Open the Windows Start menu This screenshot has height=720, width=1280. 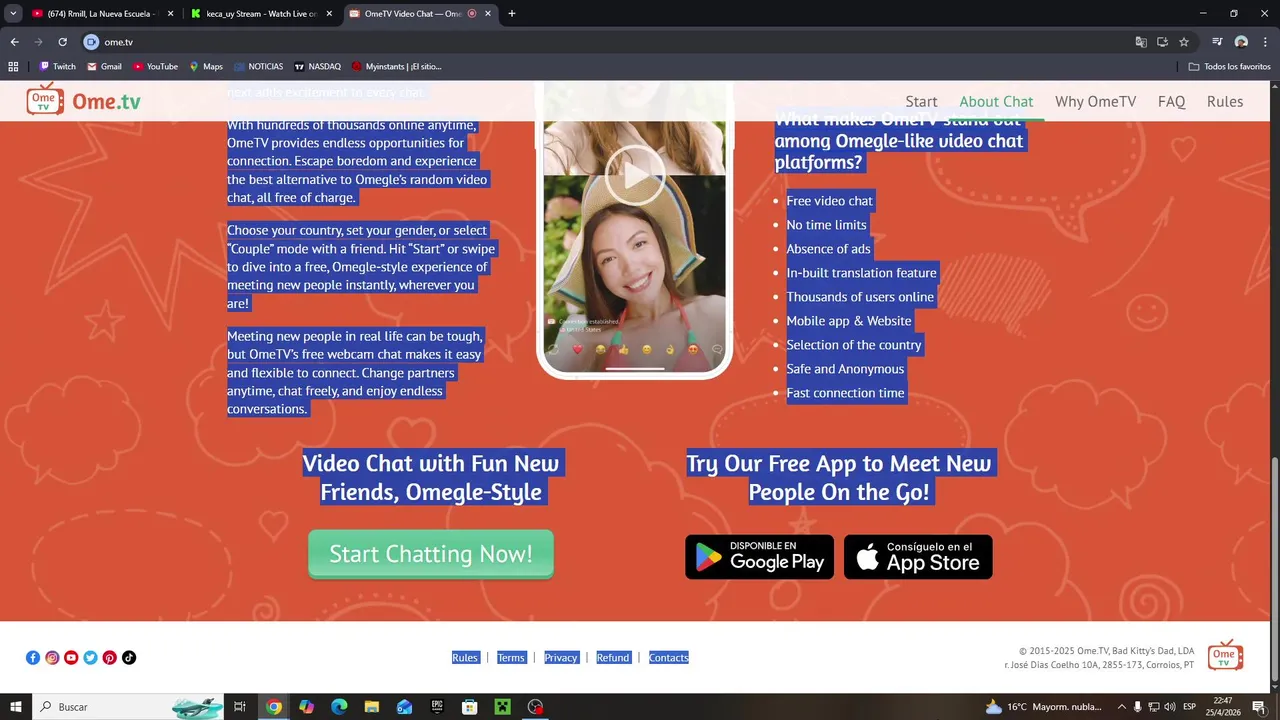[x=15, y=707]
